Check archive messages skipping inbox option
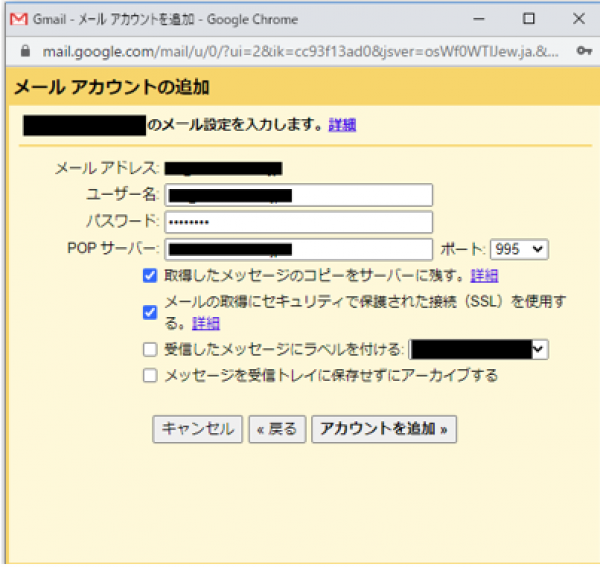The image size is (600, 567). (x=150, y=376)
